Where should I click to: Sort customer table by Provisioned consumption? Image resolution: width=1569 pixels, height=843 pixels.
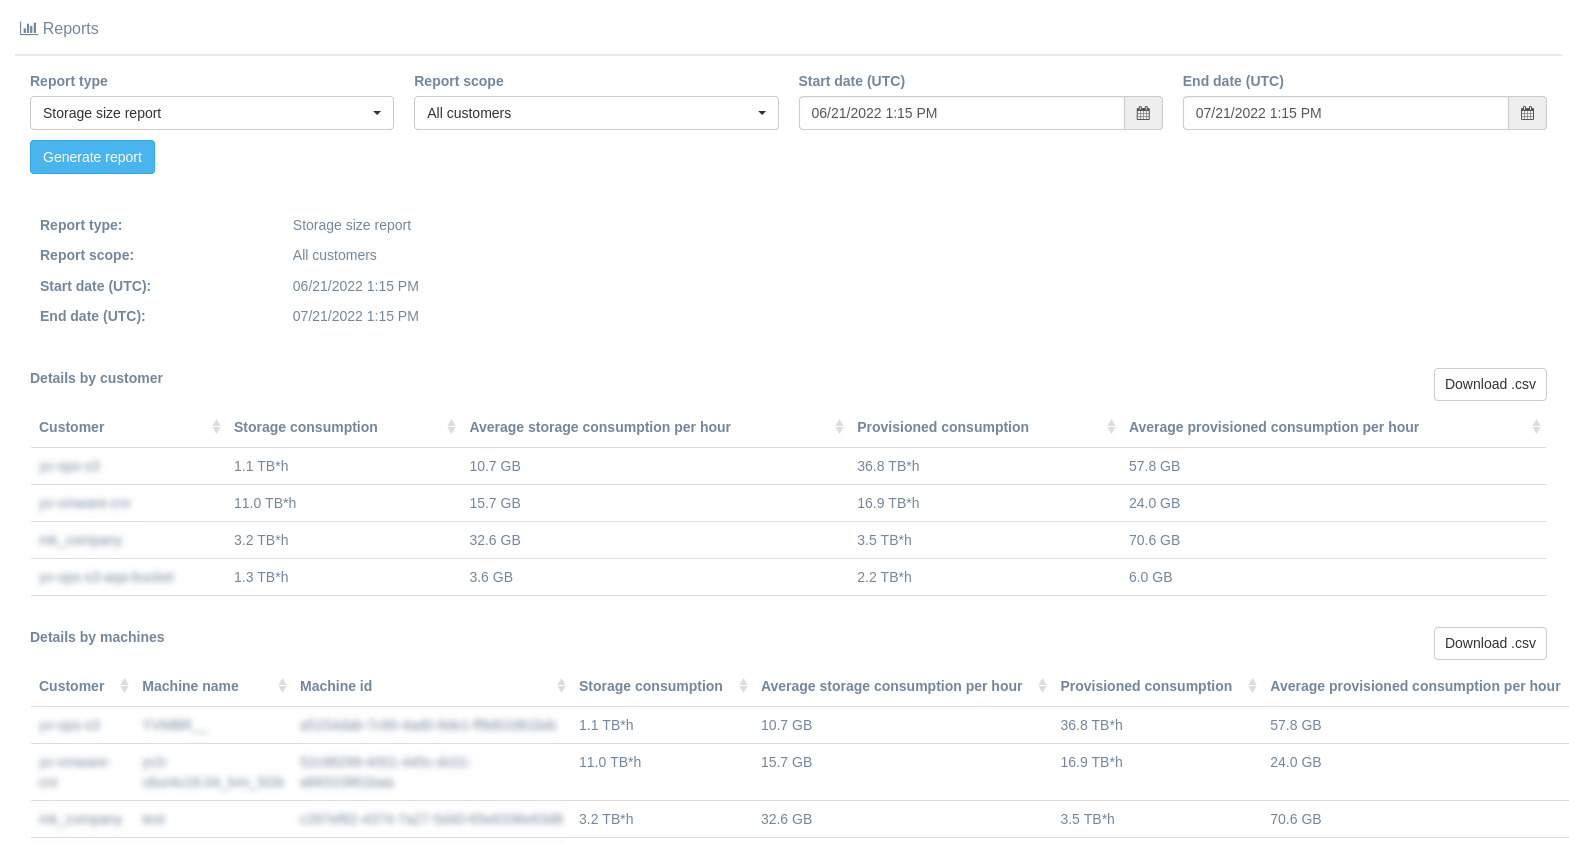[x=942, y=427]
